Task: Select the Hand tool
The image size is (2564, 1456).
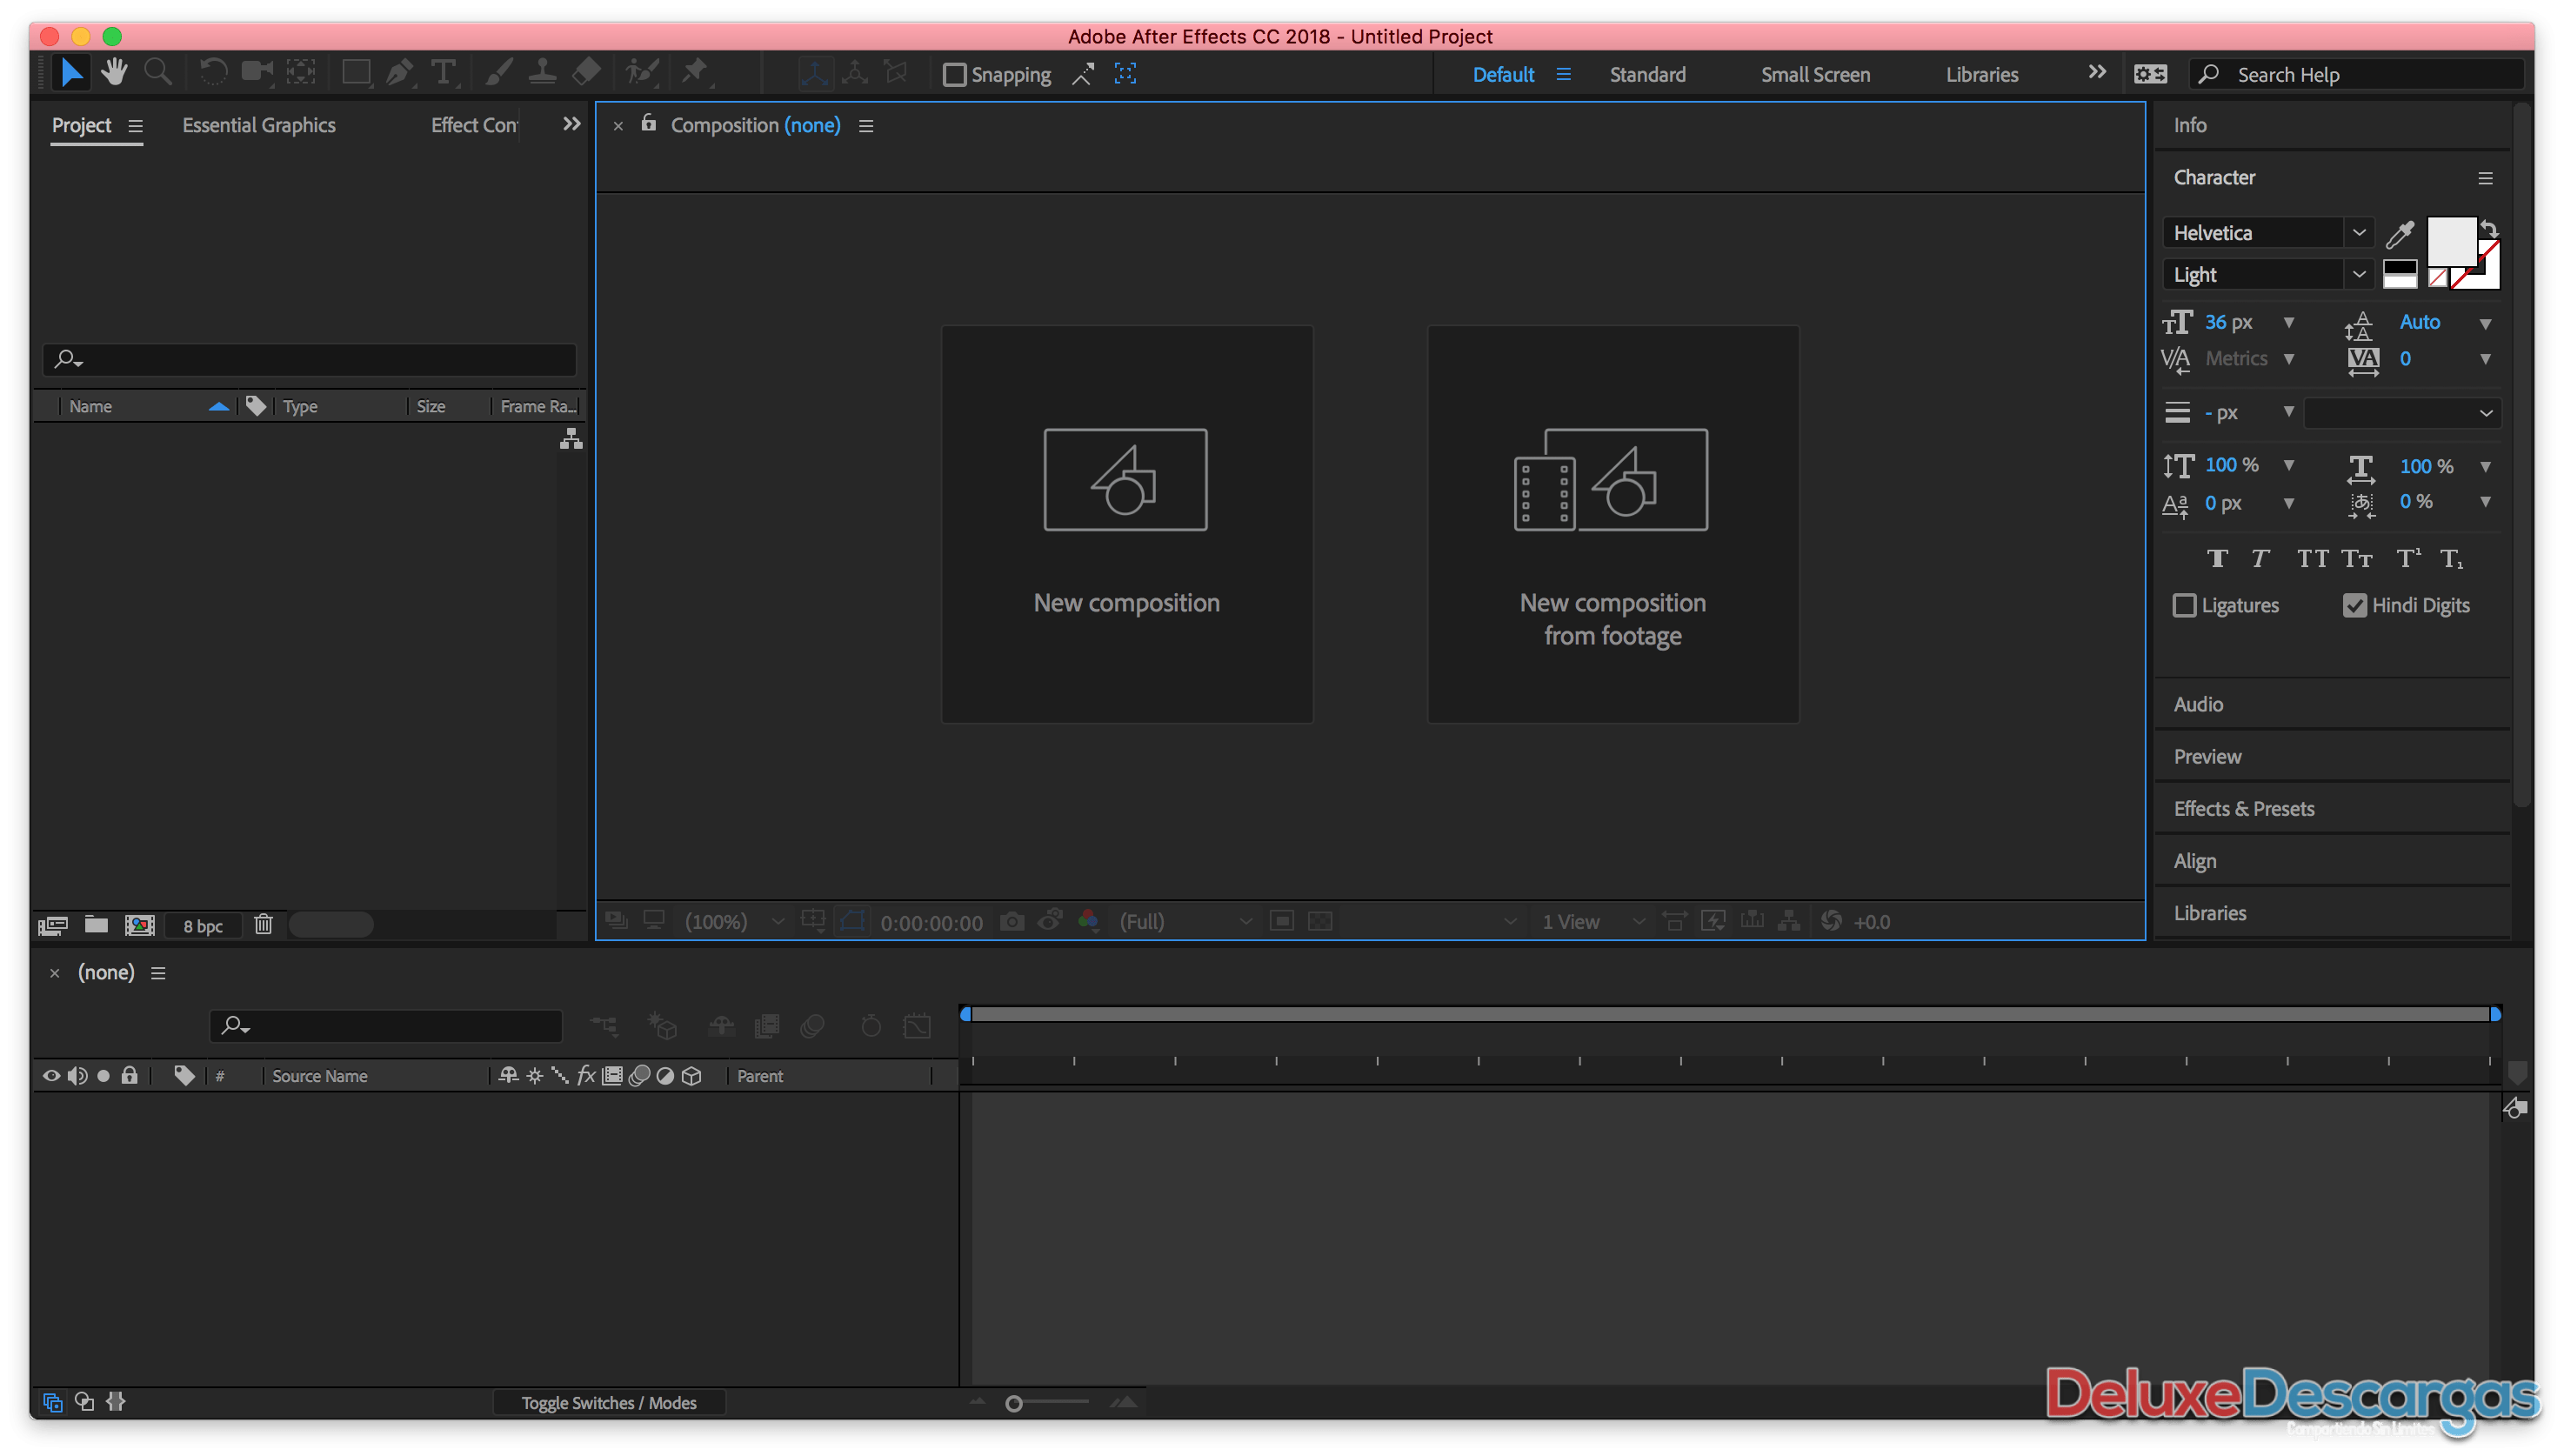Action: click(x=114, y=72)
